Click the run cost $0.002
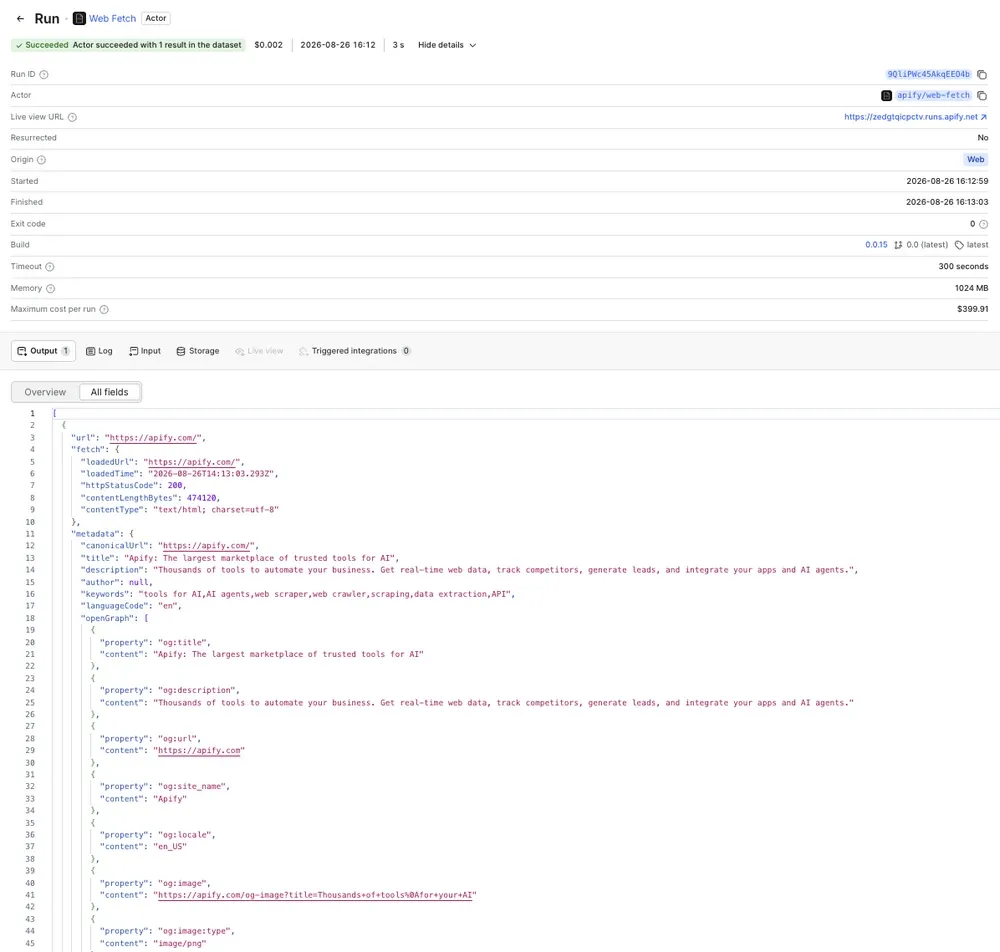This screenshot has width=1000, height=952. point(268,45)
